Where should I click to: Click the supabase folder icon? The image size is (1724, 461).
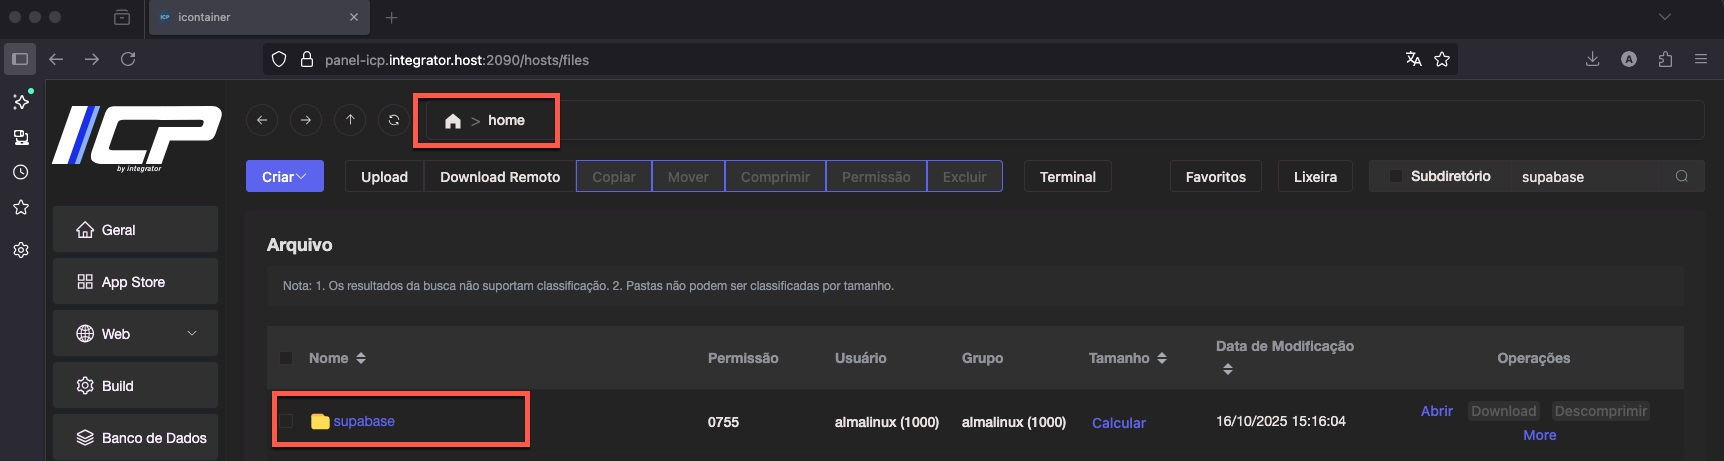(320, 421)
